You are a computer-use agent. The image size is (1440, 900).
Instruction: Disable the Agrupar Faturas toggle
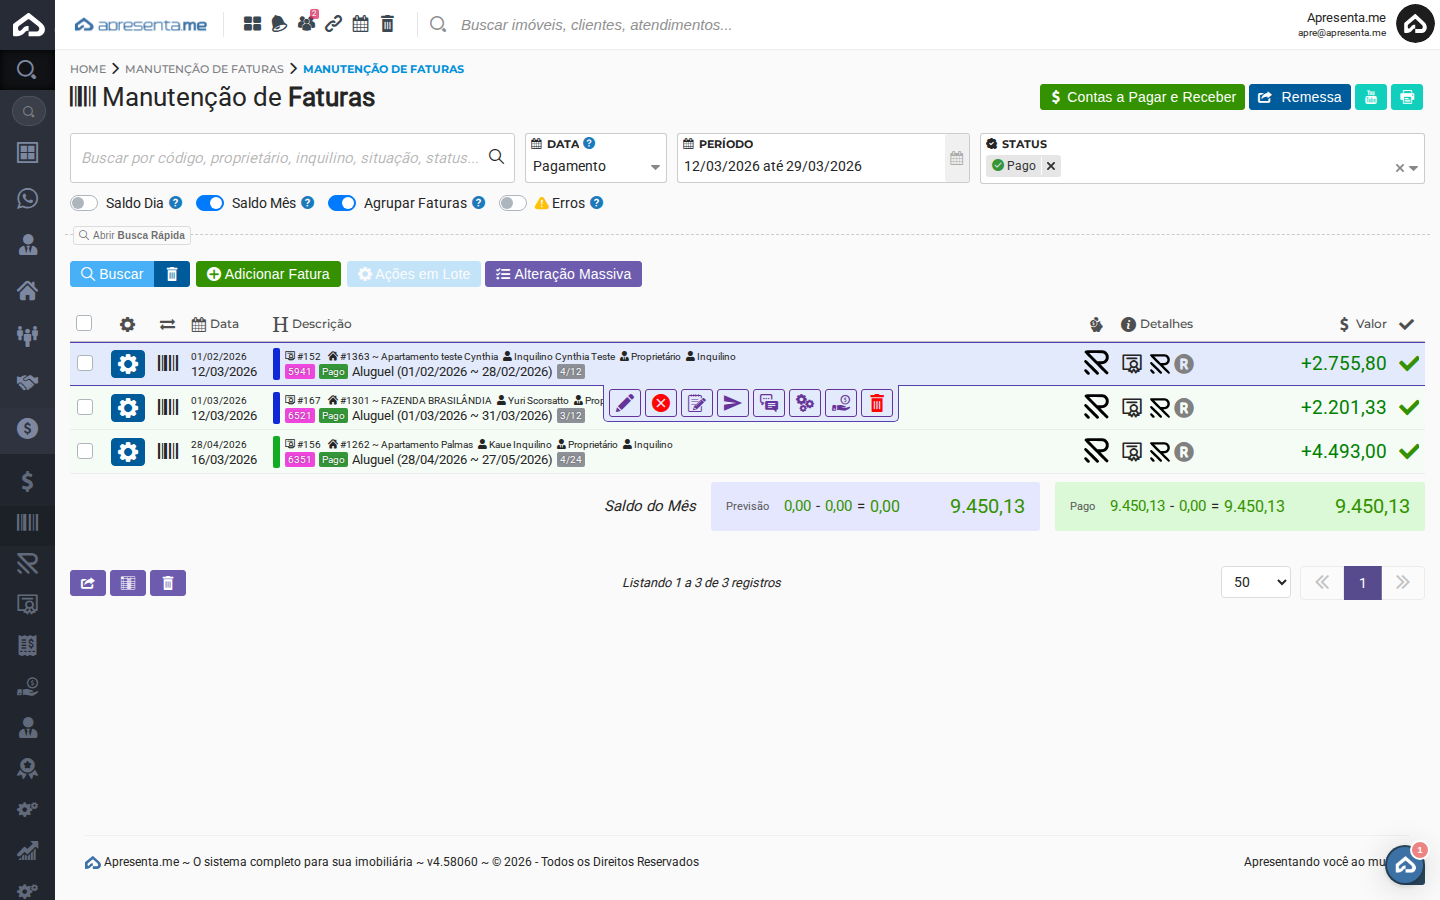342,203
